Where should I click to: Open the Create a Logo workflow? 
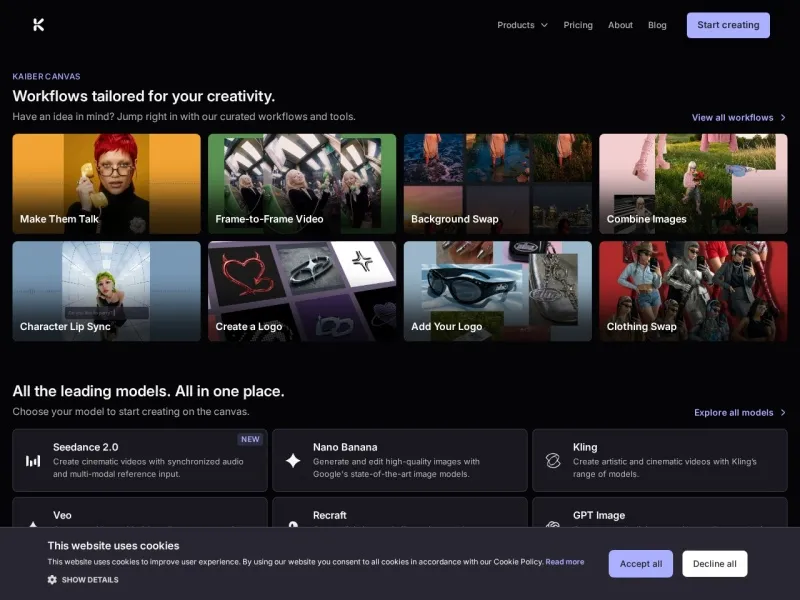click(302, 291)
